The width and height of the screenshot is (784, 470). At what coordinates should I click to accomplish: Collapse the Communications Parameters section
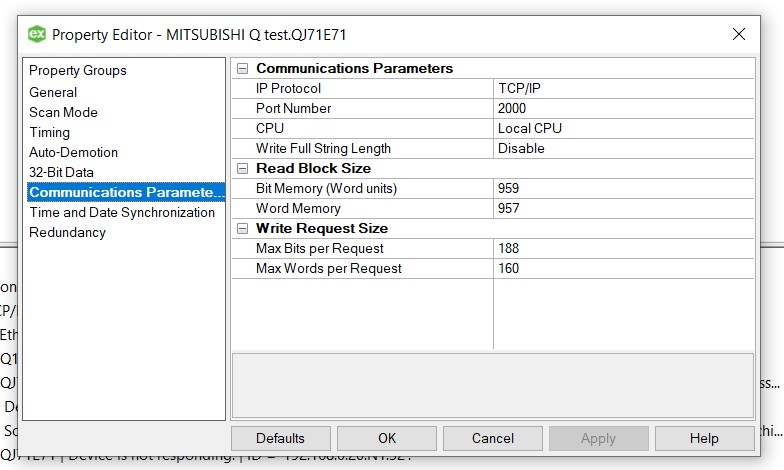(242, 69)
